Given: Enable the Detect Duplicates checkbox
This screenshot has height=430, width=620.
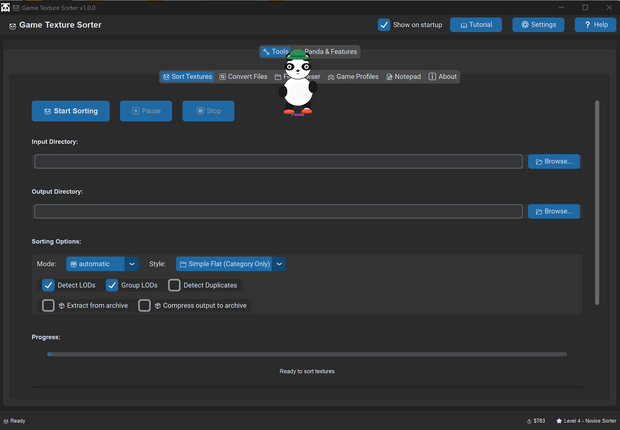Looking at the screenshot, I should click(x=174, y=285).
